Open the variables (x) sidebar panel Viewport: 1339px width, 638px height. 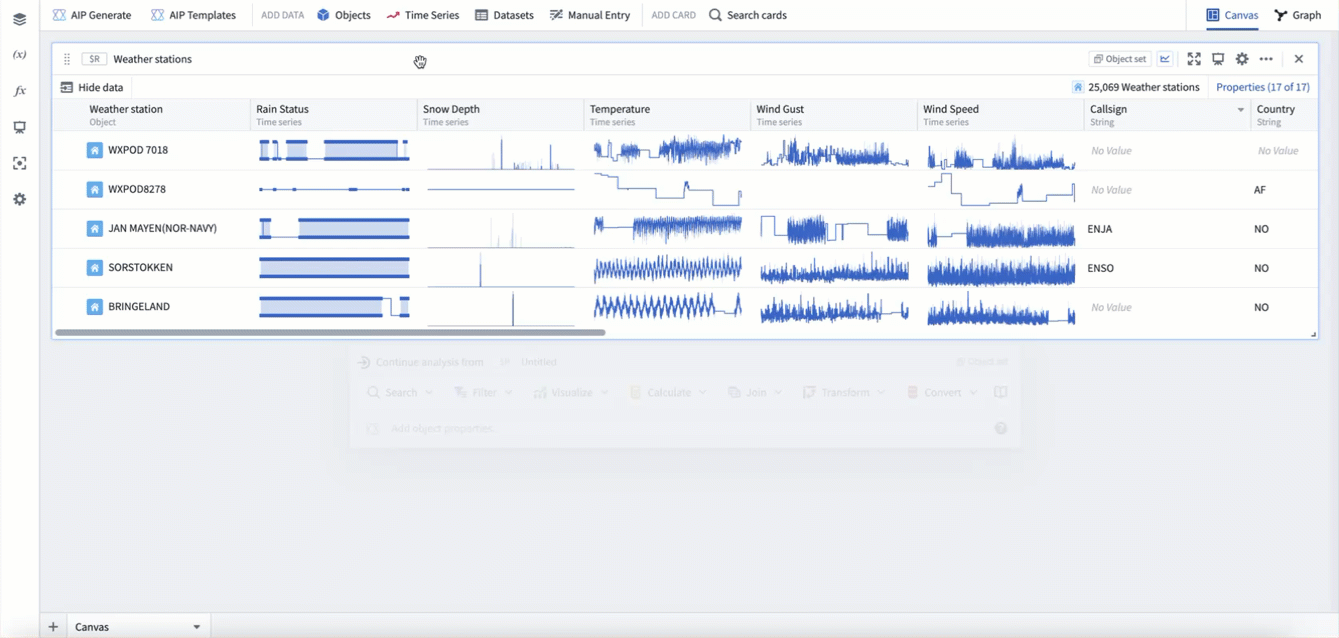19,55
